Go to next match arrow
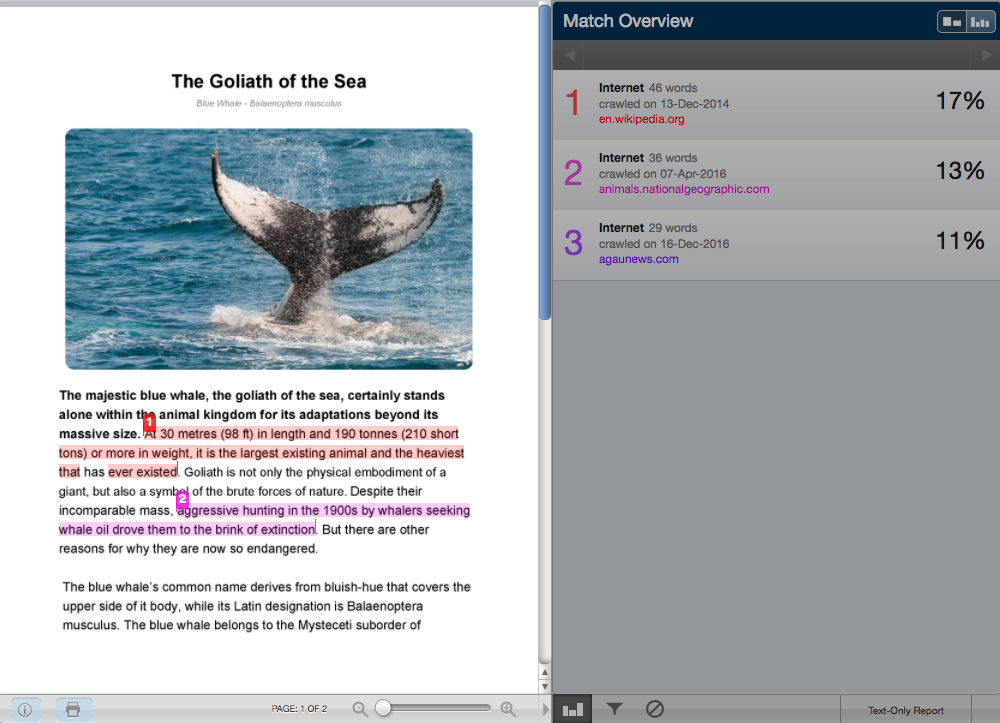The image size is (1000, 723). click(986, 55)
